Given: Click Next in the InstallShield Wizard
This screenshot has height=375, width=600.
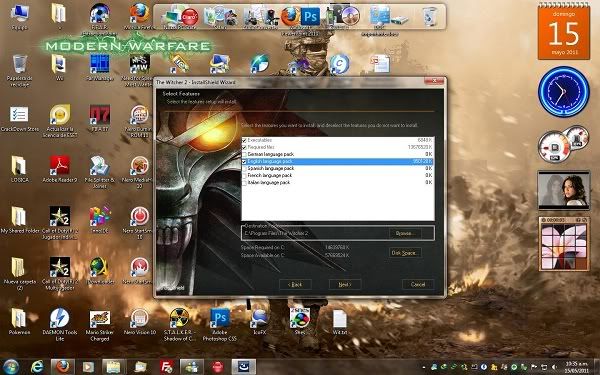Looking at the screenshot, I should (344, 284).
